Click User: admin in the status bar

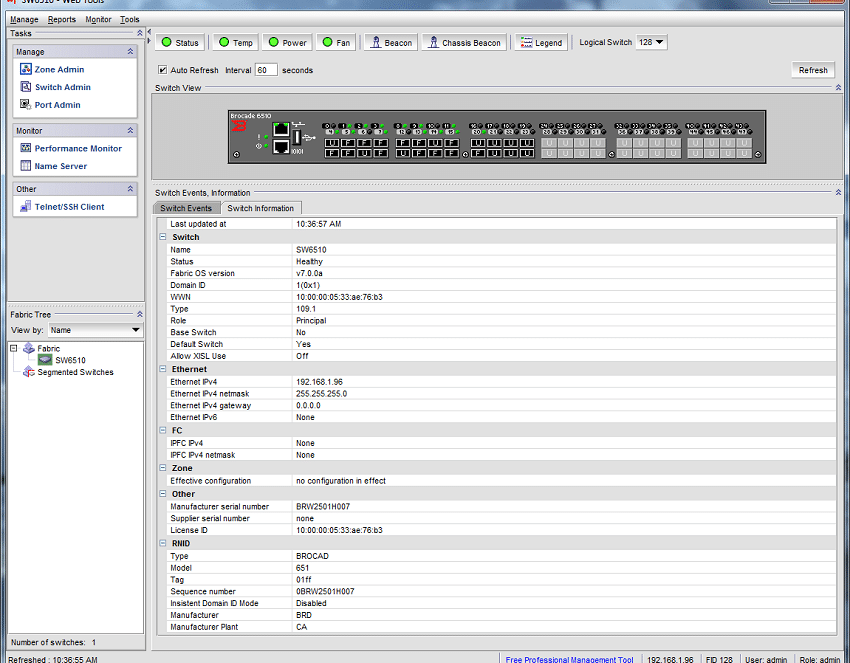click(765, 659)
